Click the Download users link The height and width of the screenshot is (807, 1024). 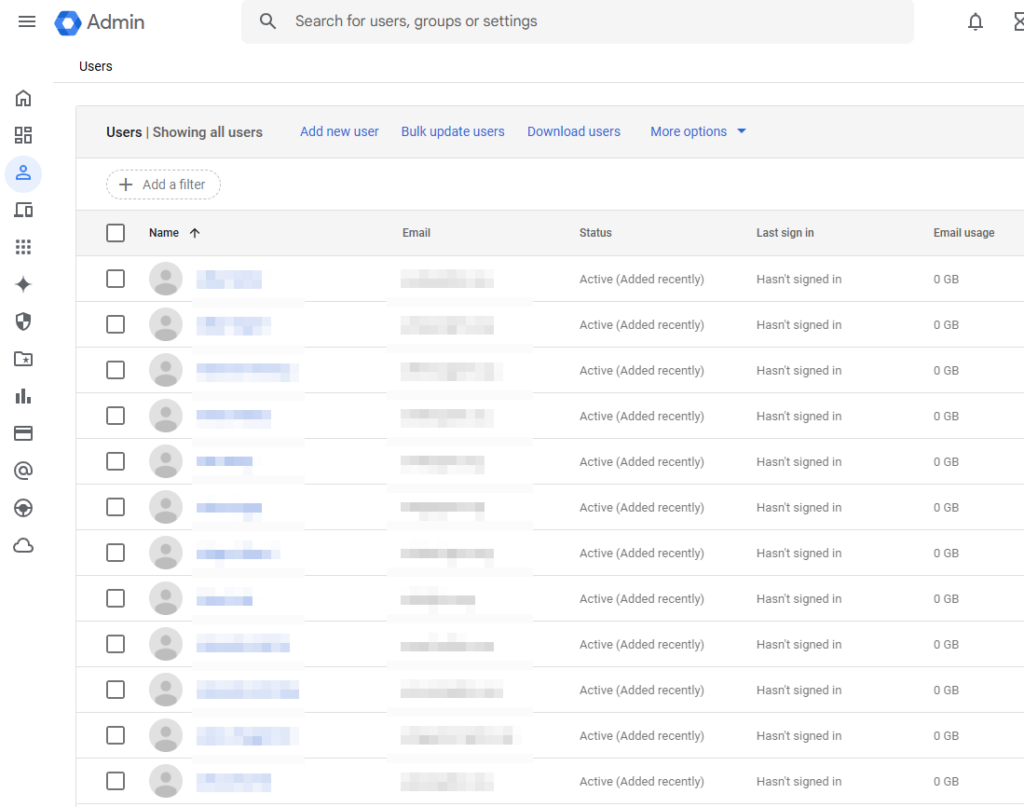574,131
